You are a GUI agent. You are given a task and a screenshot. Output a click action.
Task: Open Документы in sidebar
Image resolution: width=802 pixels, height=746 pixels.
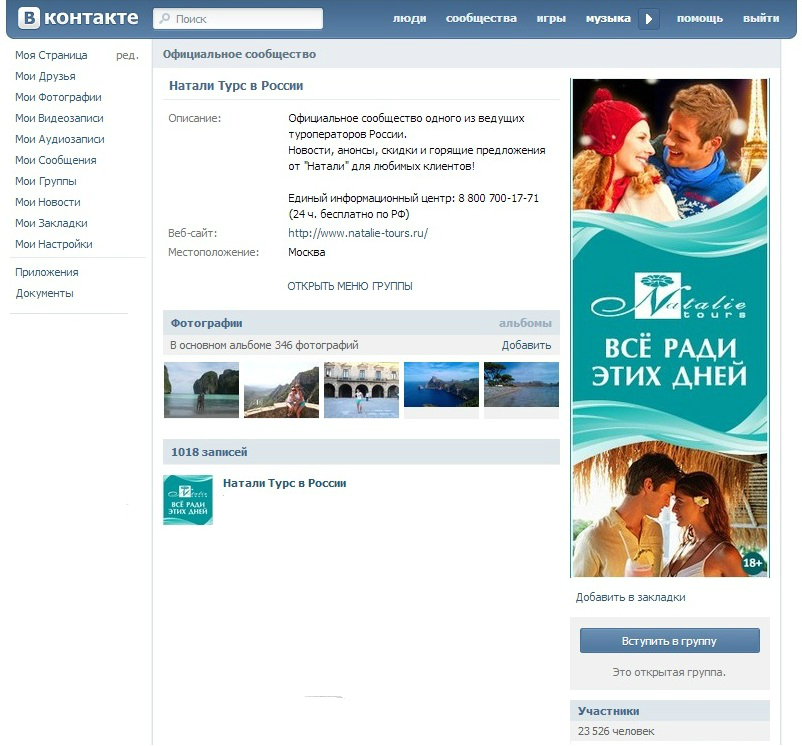coord(44,293)
